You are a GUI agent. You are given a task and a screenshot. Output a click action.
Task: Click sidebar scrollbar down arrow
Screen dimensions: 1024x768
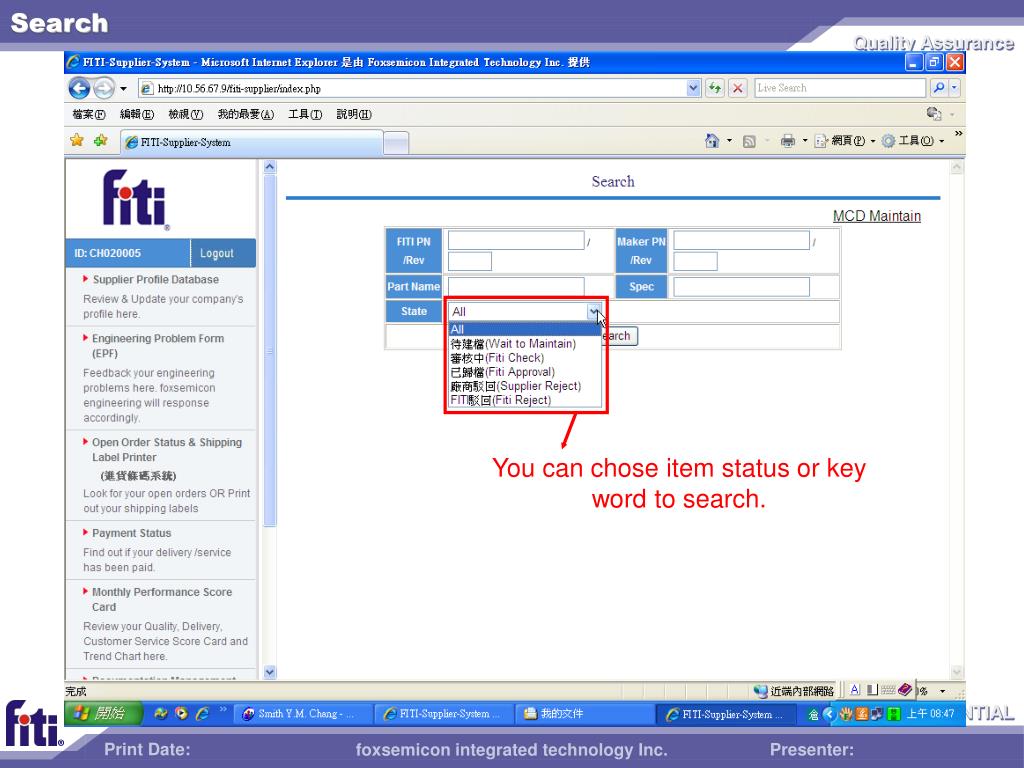pyautogui.click(x=270, y=672)
